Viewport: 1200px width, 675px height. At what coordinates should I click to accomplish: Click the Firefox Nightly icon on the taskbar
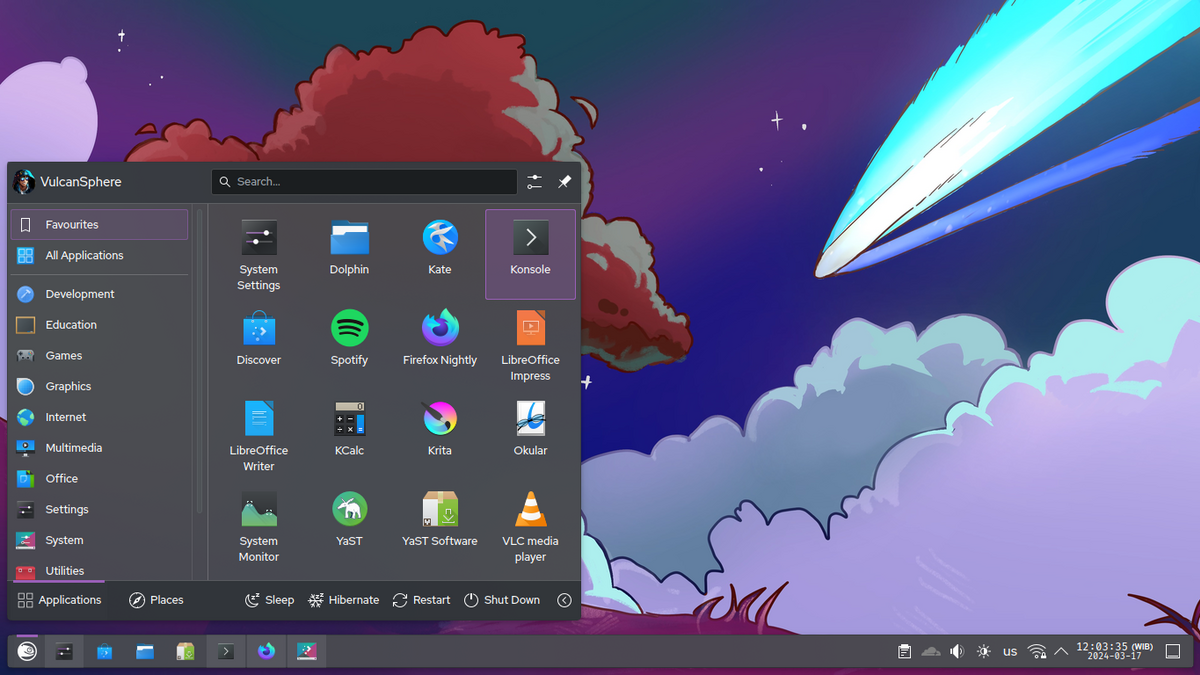point(266,651)
